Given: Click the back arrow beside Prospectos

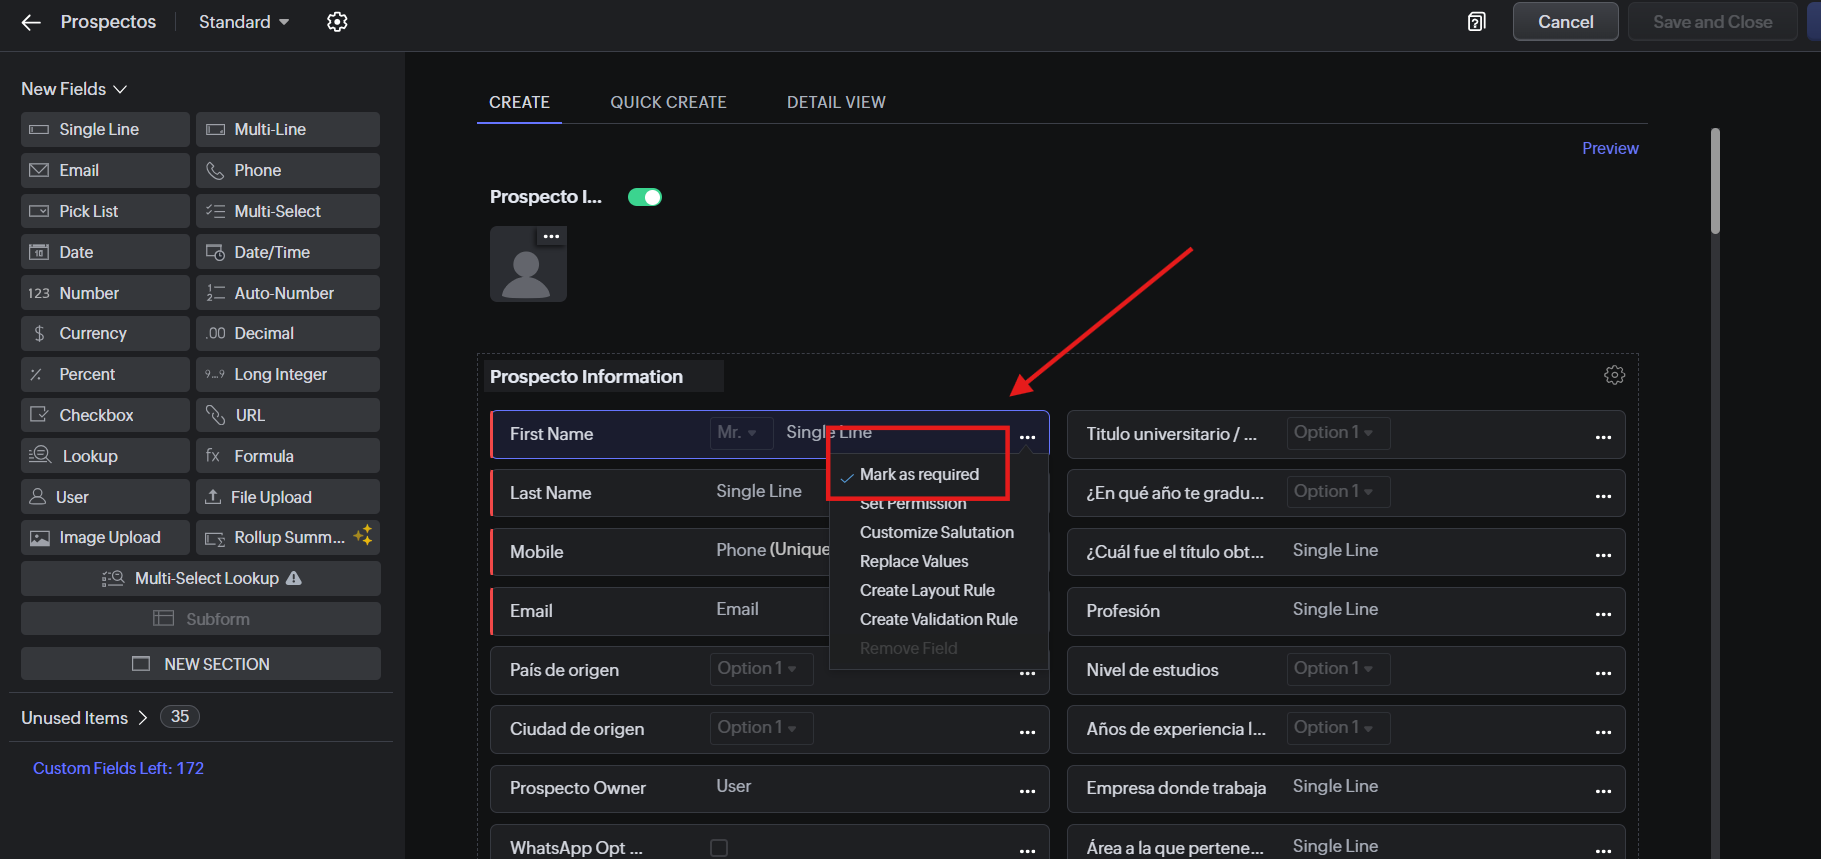Looking at the screenshot, I should (31, 22).
